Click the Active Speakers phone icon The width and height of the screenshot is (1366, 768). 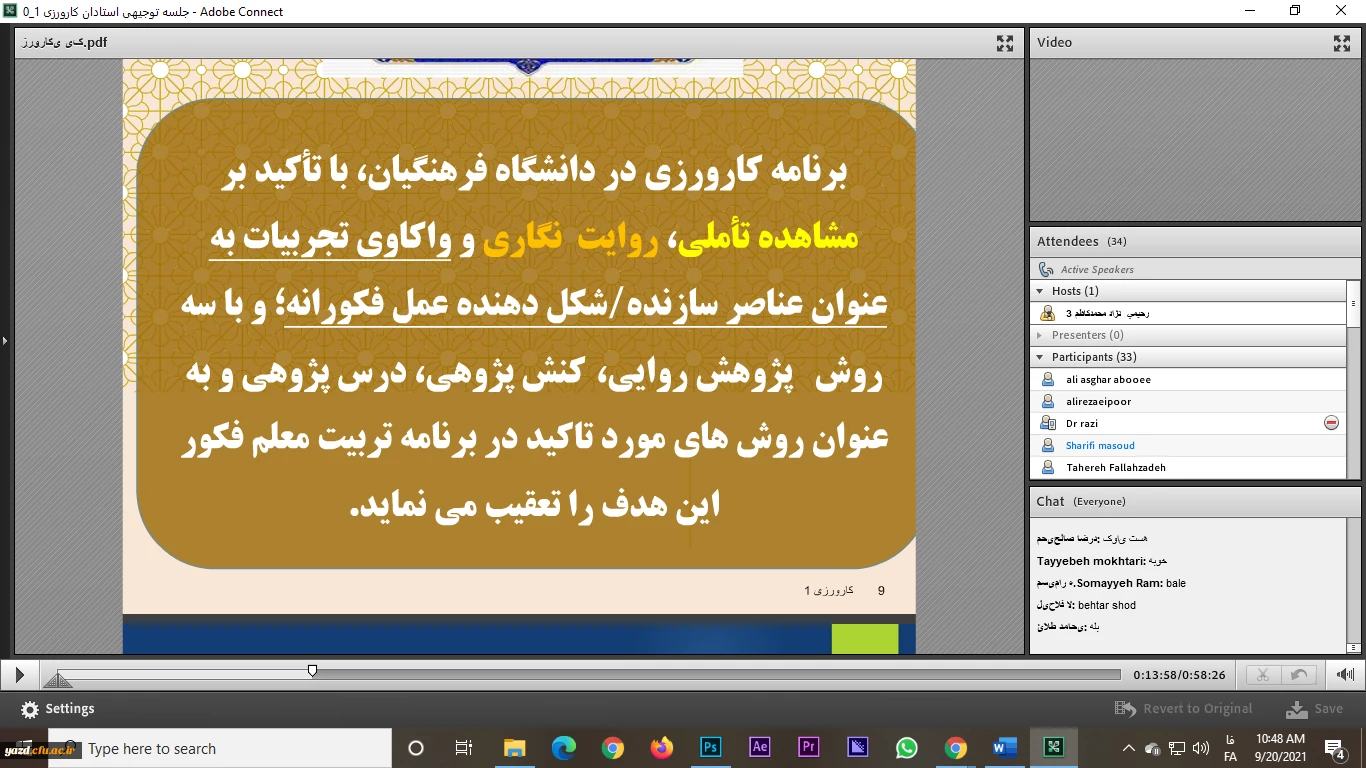(1046, 269)
